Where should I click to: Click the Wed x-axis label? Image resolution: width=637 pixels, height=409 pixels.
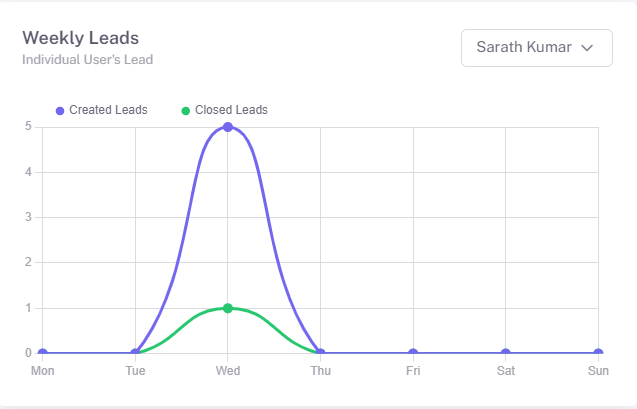[x=228, y=371]
